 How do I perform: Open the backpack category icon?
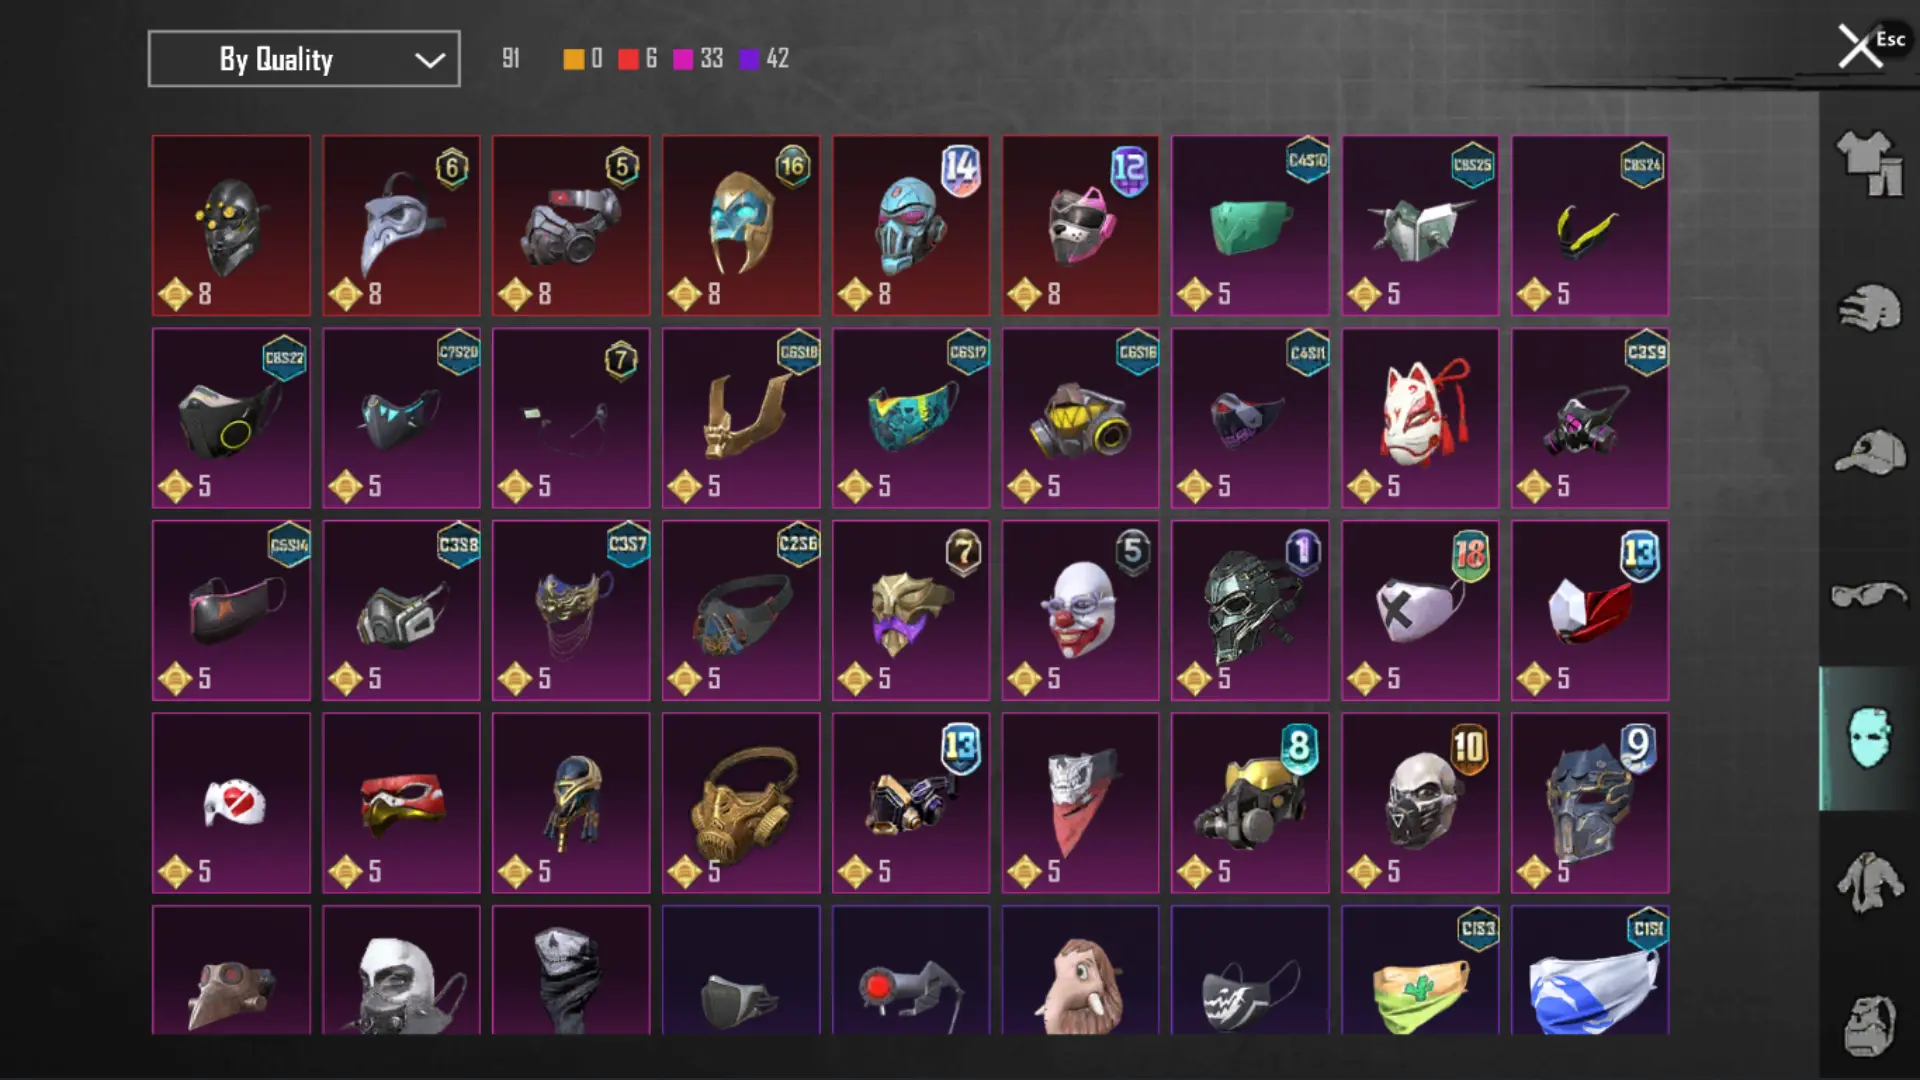(1869, 1025)
